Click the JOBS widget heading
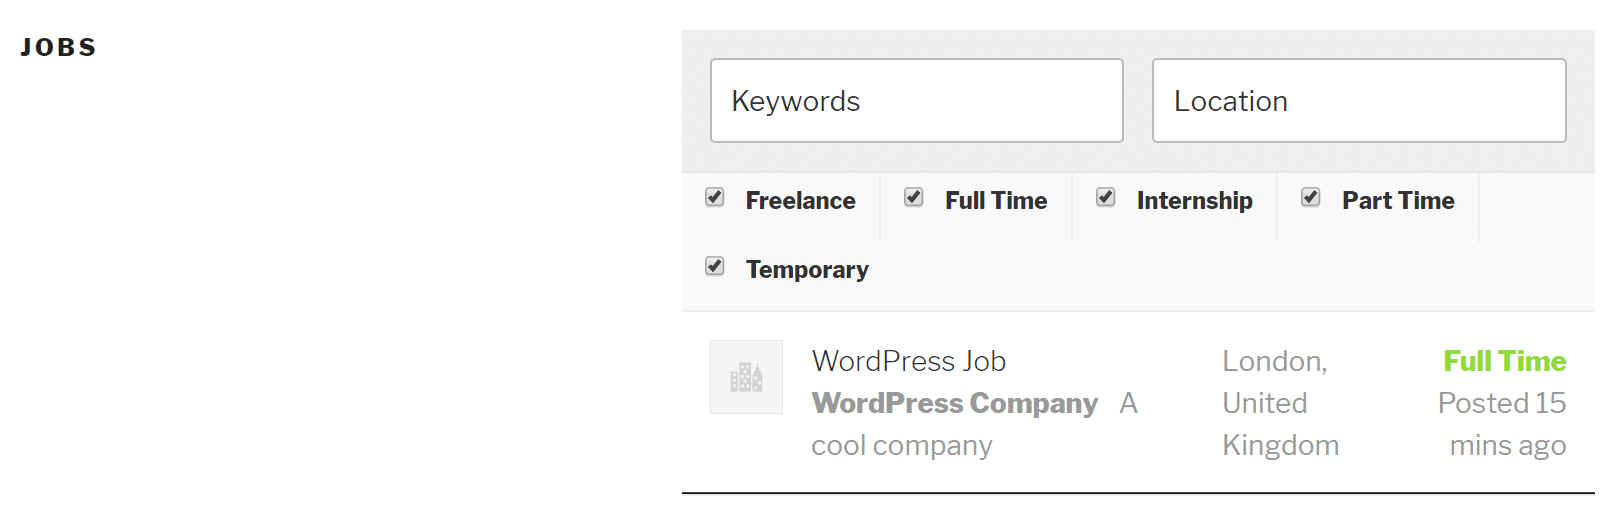 pyautogui.click(x=58, y=47)
